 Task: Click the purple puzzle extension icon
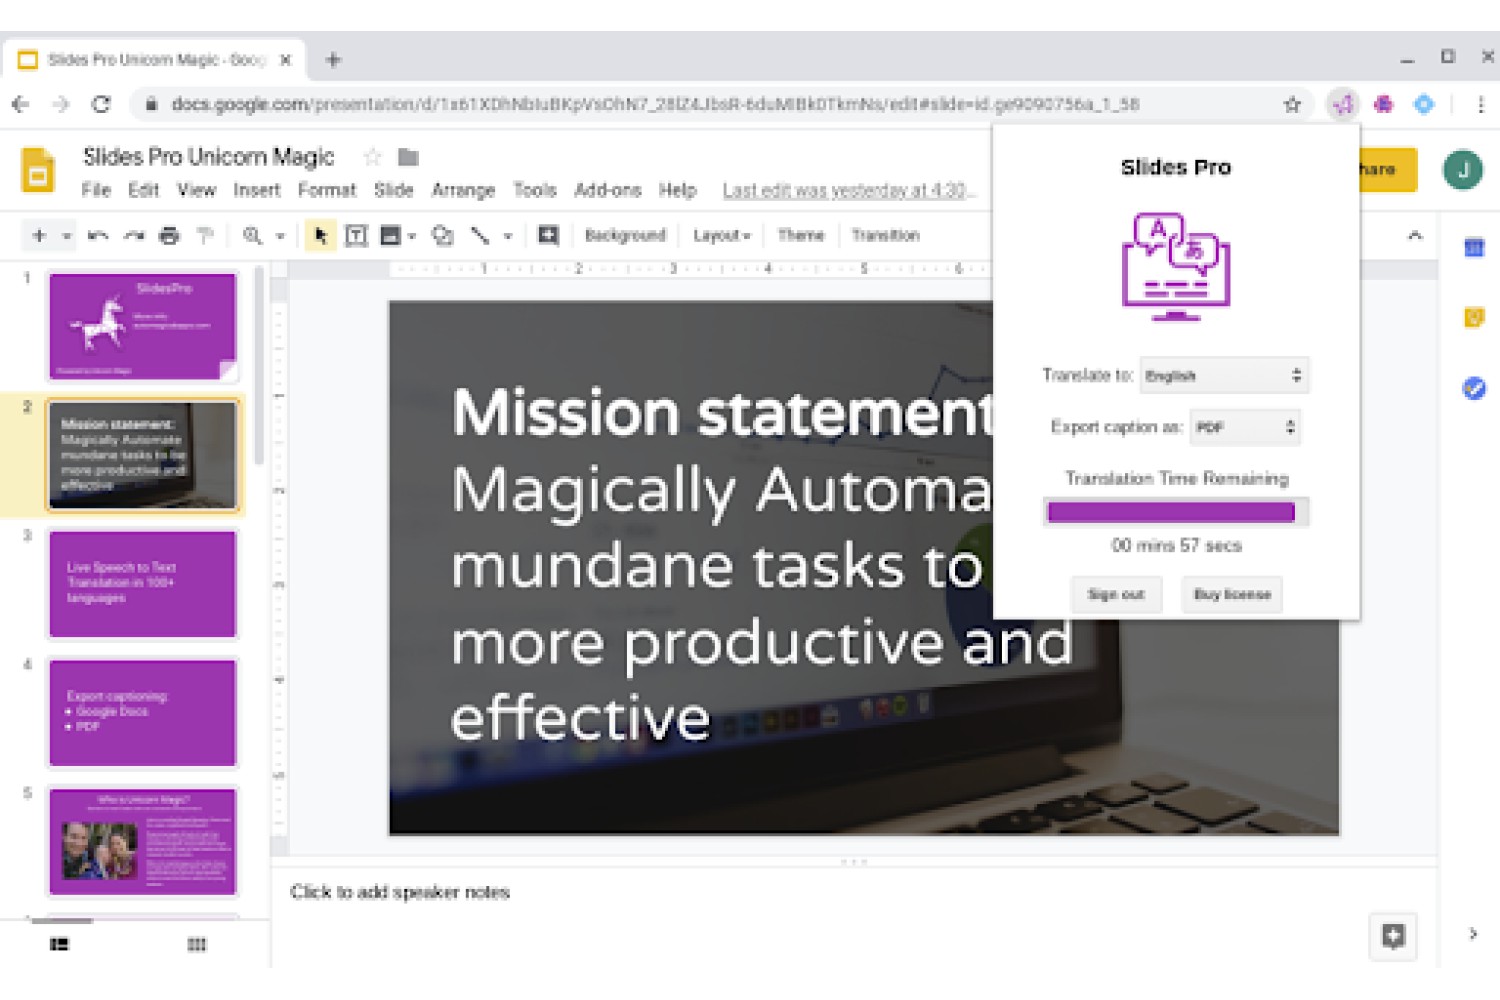[x=1384, y=104]
